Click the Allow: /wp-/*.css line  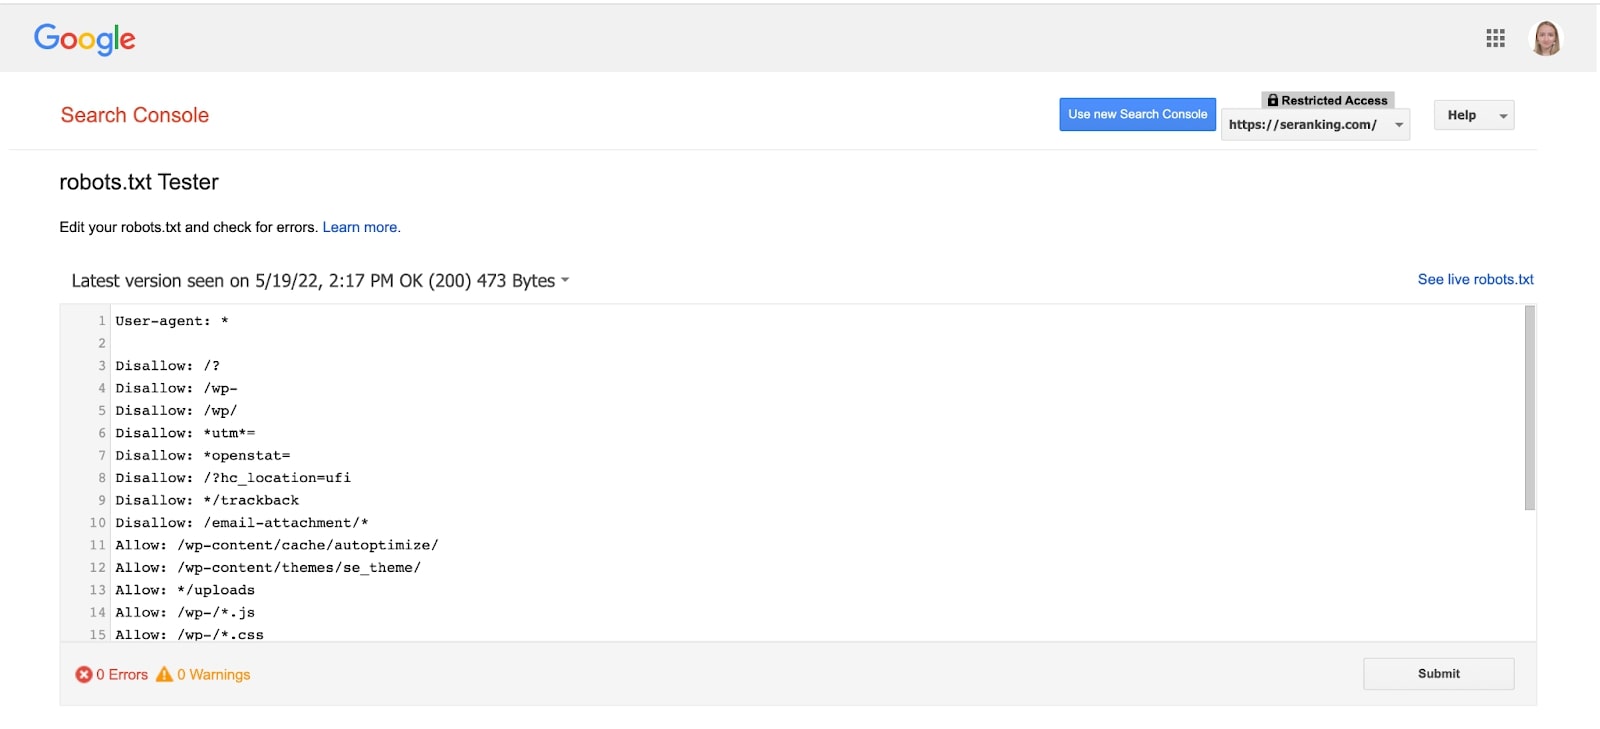(189, 634)
